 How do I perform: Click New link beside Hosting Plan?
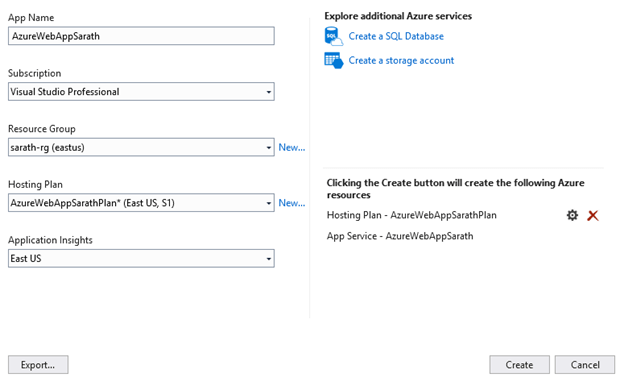click(x=292, y=203)
